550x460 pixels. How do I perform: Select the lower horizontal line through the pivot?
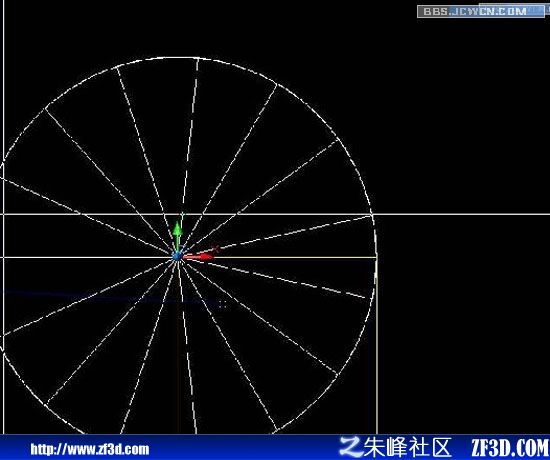pos(189,257)
